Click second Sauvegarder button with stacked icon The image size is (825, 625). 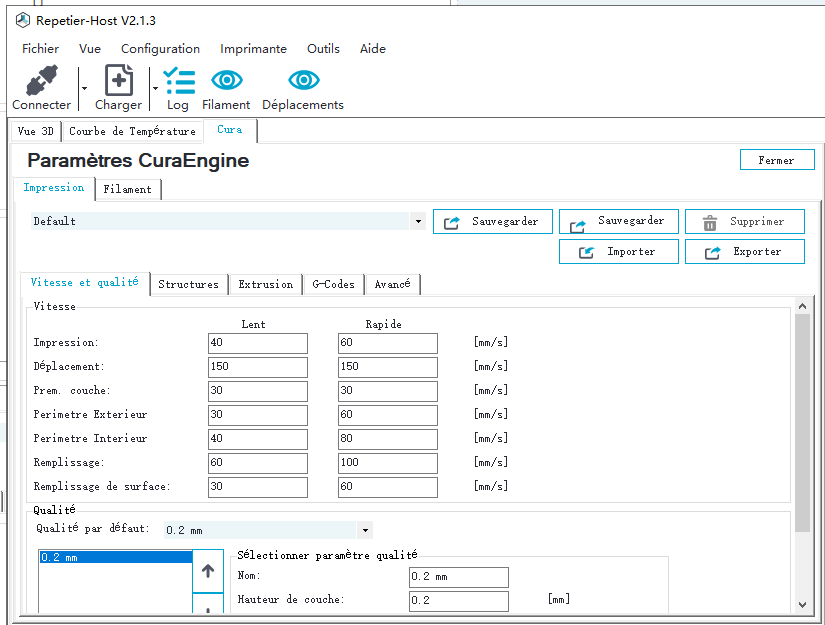tap(618, 221)
